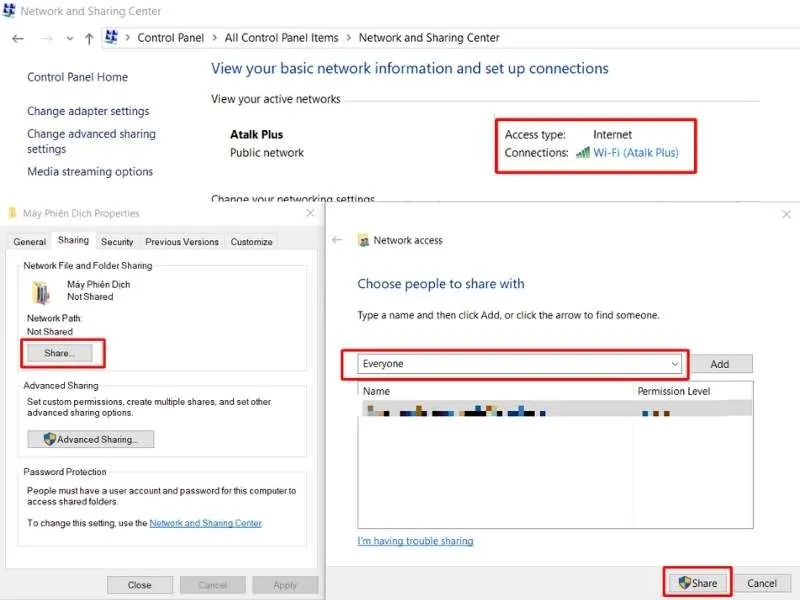Image resolution: width=800 pixels, height=600 pixels.
Task: Expand the Everyone user dropdown
Action: (x=676, y=364)
